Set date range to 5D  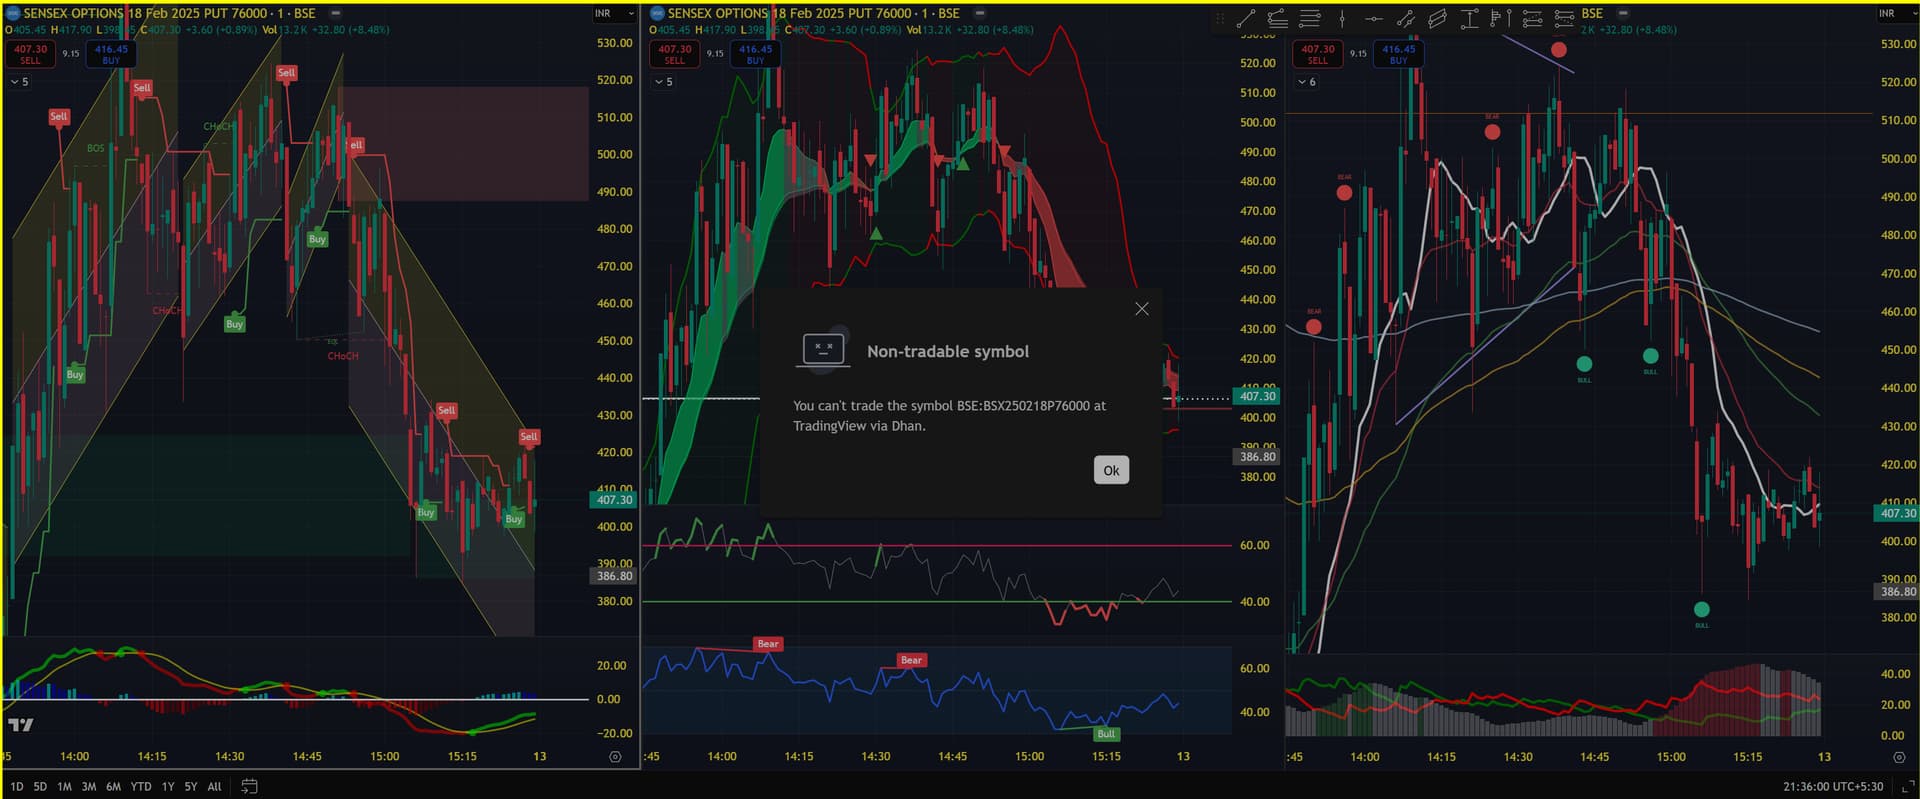[x=40, y=787]
